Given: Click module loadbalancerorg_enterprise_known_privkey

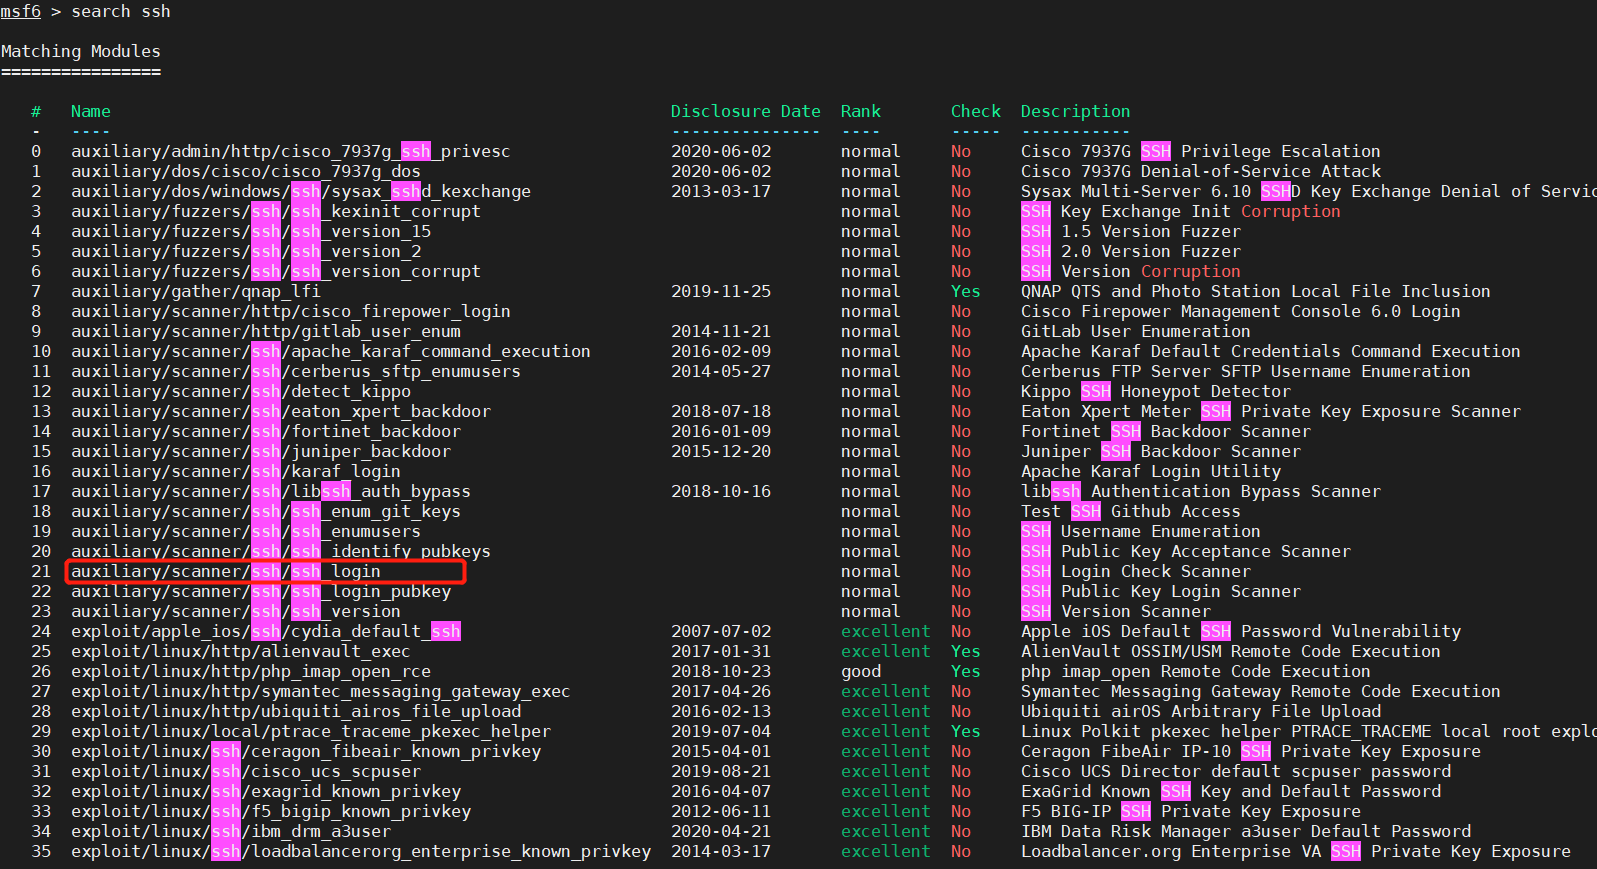Looking at the screenshot, I should pyautogui.click(x=361, y=851).
